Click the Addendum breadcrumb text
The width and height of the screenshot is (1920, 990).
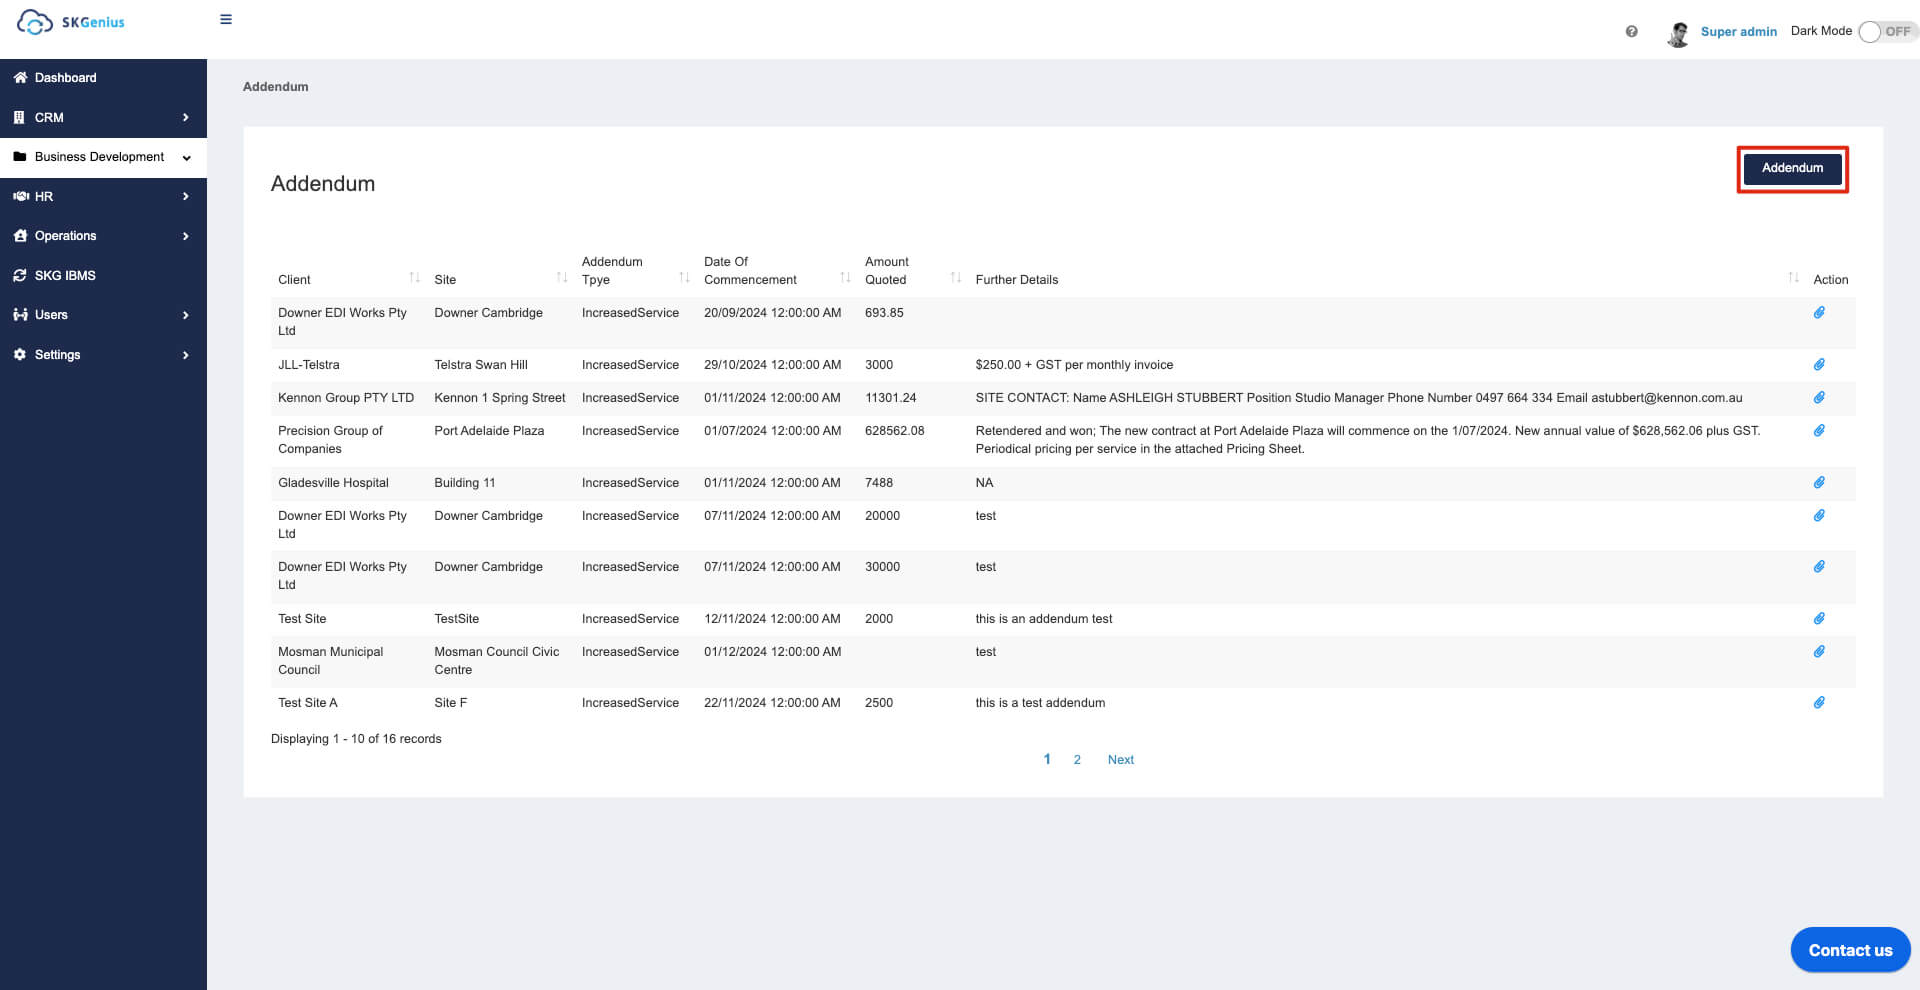tap(275, 87)
